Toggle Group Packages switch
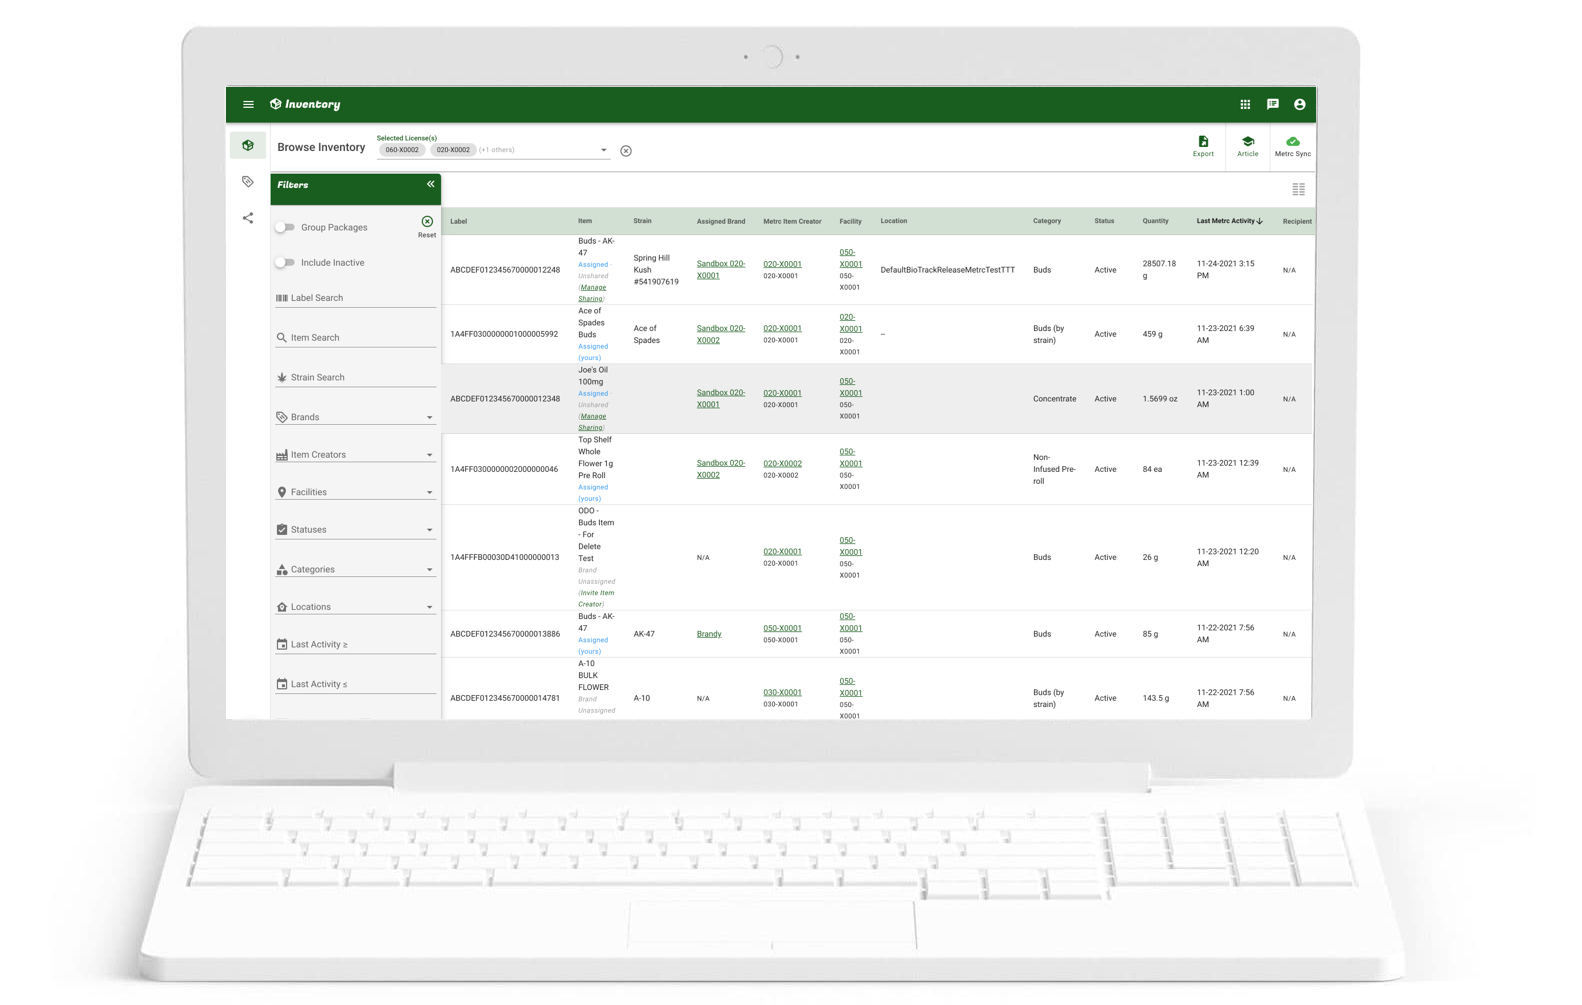Image resolution: width=1582 pixels, height=1005 pixels. tap(285, 227)
